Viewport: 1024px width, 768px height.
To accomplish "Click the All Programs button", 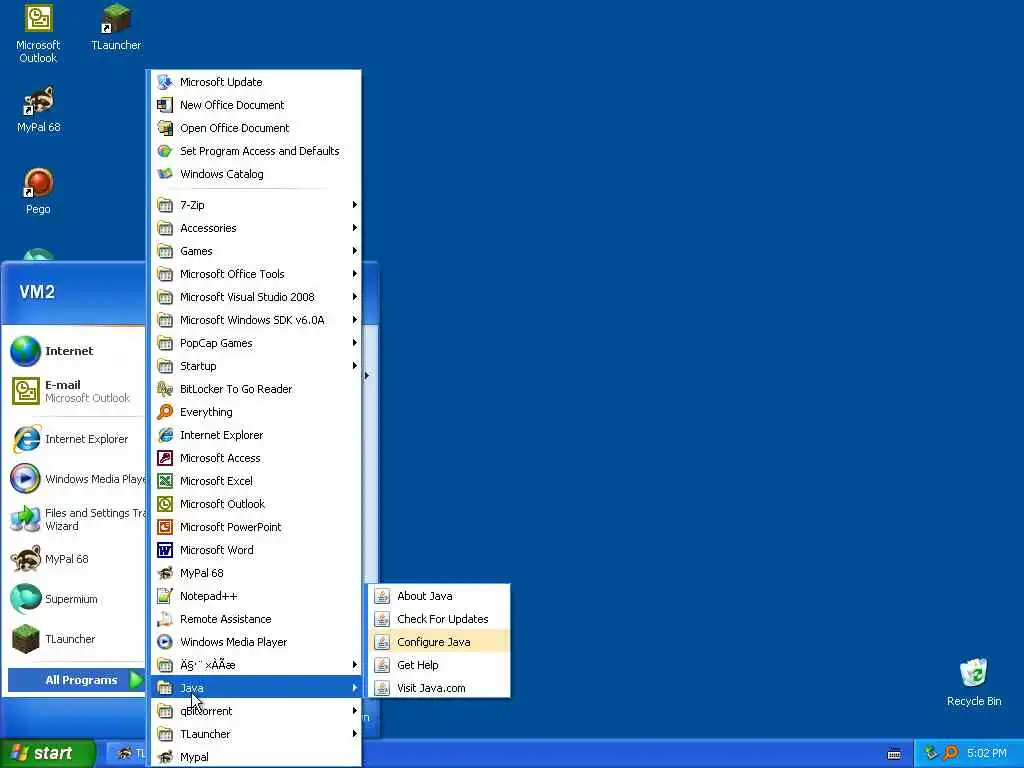I will click(x=76, y=680).
